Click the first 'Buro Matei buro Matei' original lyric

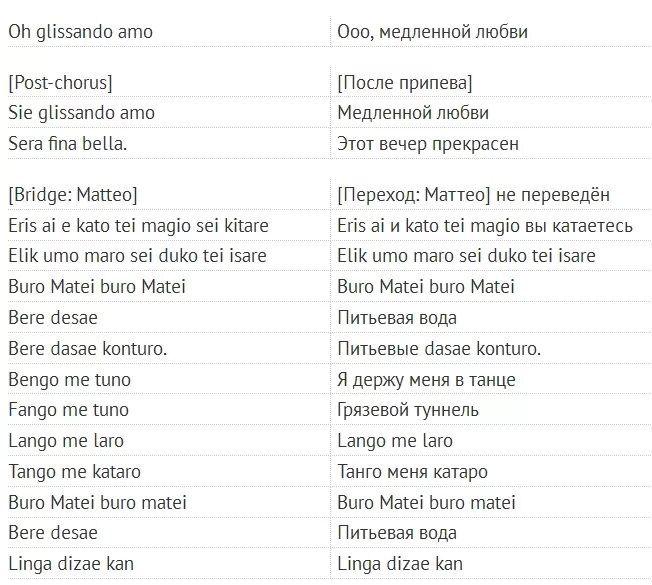pos(97,287)
